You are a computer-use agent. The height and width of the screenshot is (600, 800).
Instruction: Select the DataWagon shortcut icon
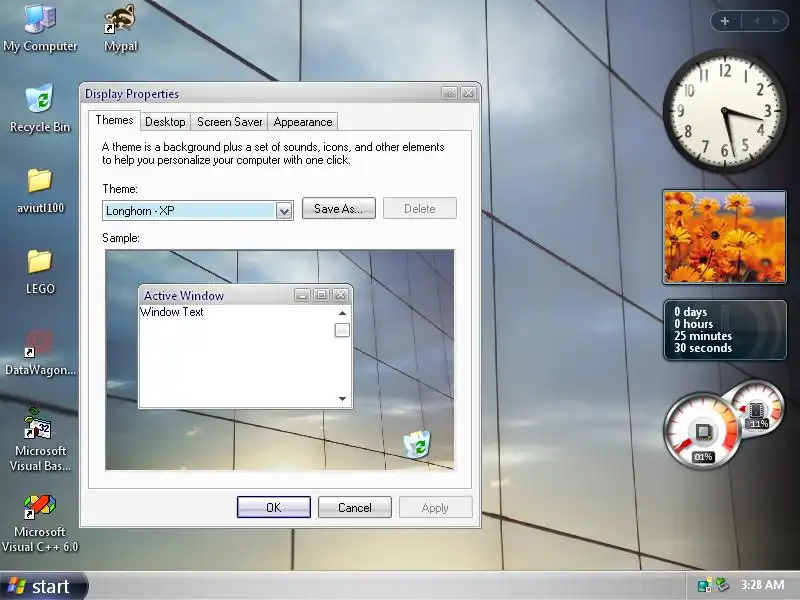(x=40, y=352)
